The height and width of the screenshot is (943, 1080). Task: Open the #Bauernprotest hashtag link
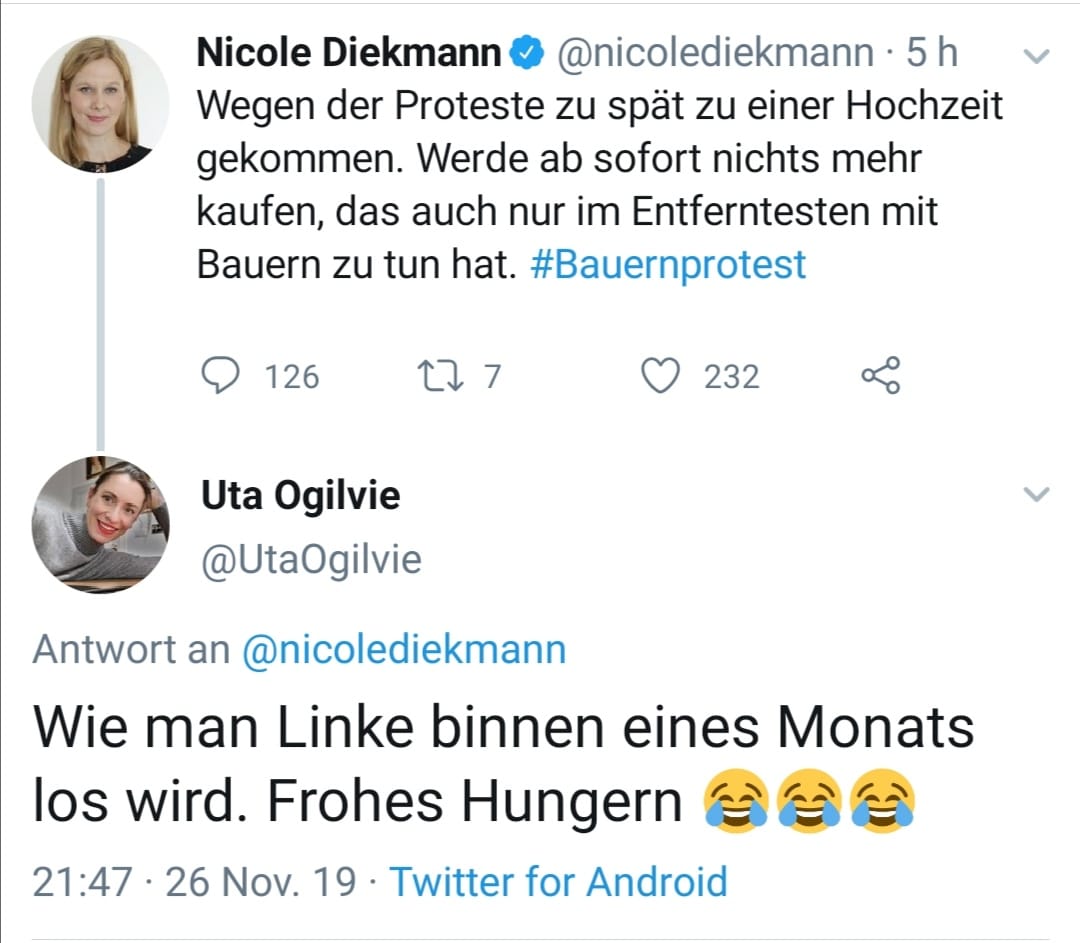667,265
